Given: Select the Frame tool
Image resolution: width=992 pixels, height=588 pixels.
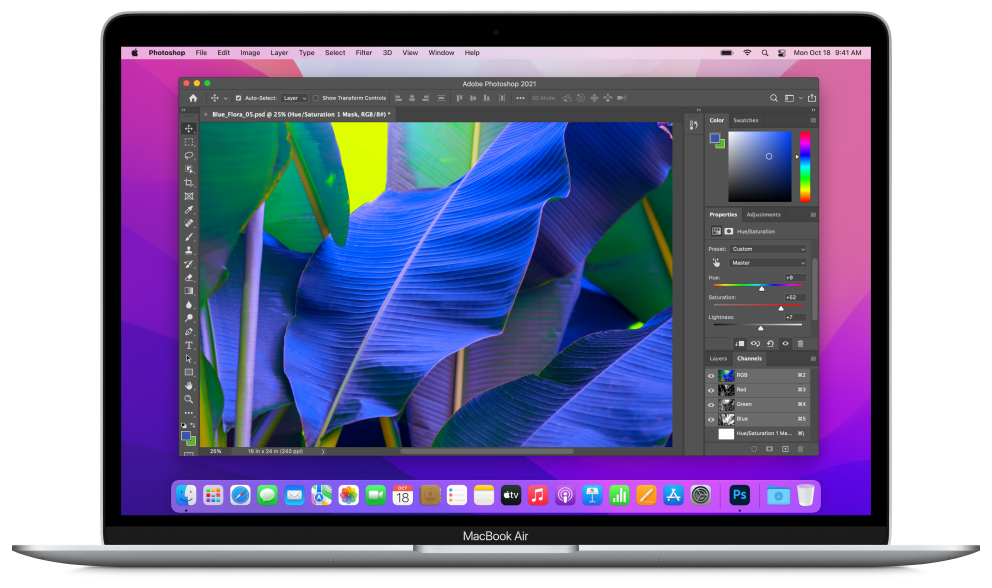Looking at the screenshot, I should (189, 196).
